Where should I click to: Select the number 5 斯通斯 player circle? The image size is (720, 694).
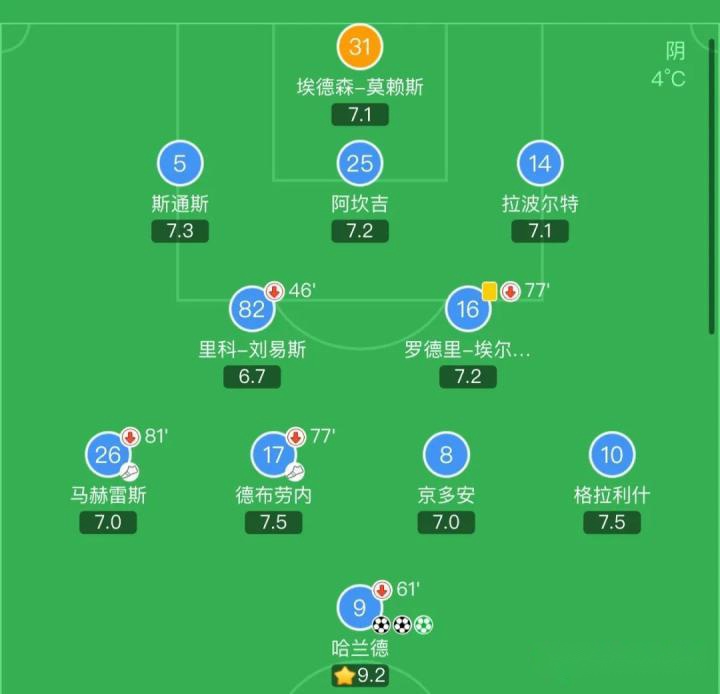180,164
